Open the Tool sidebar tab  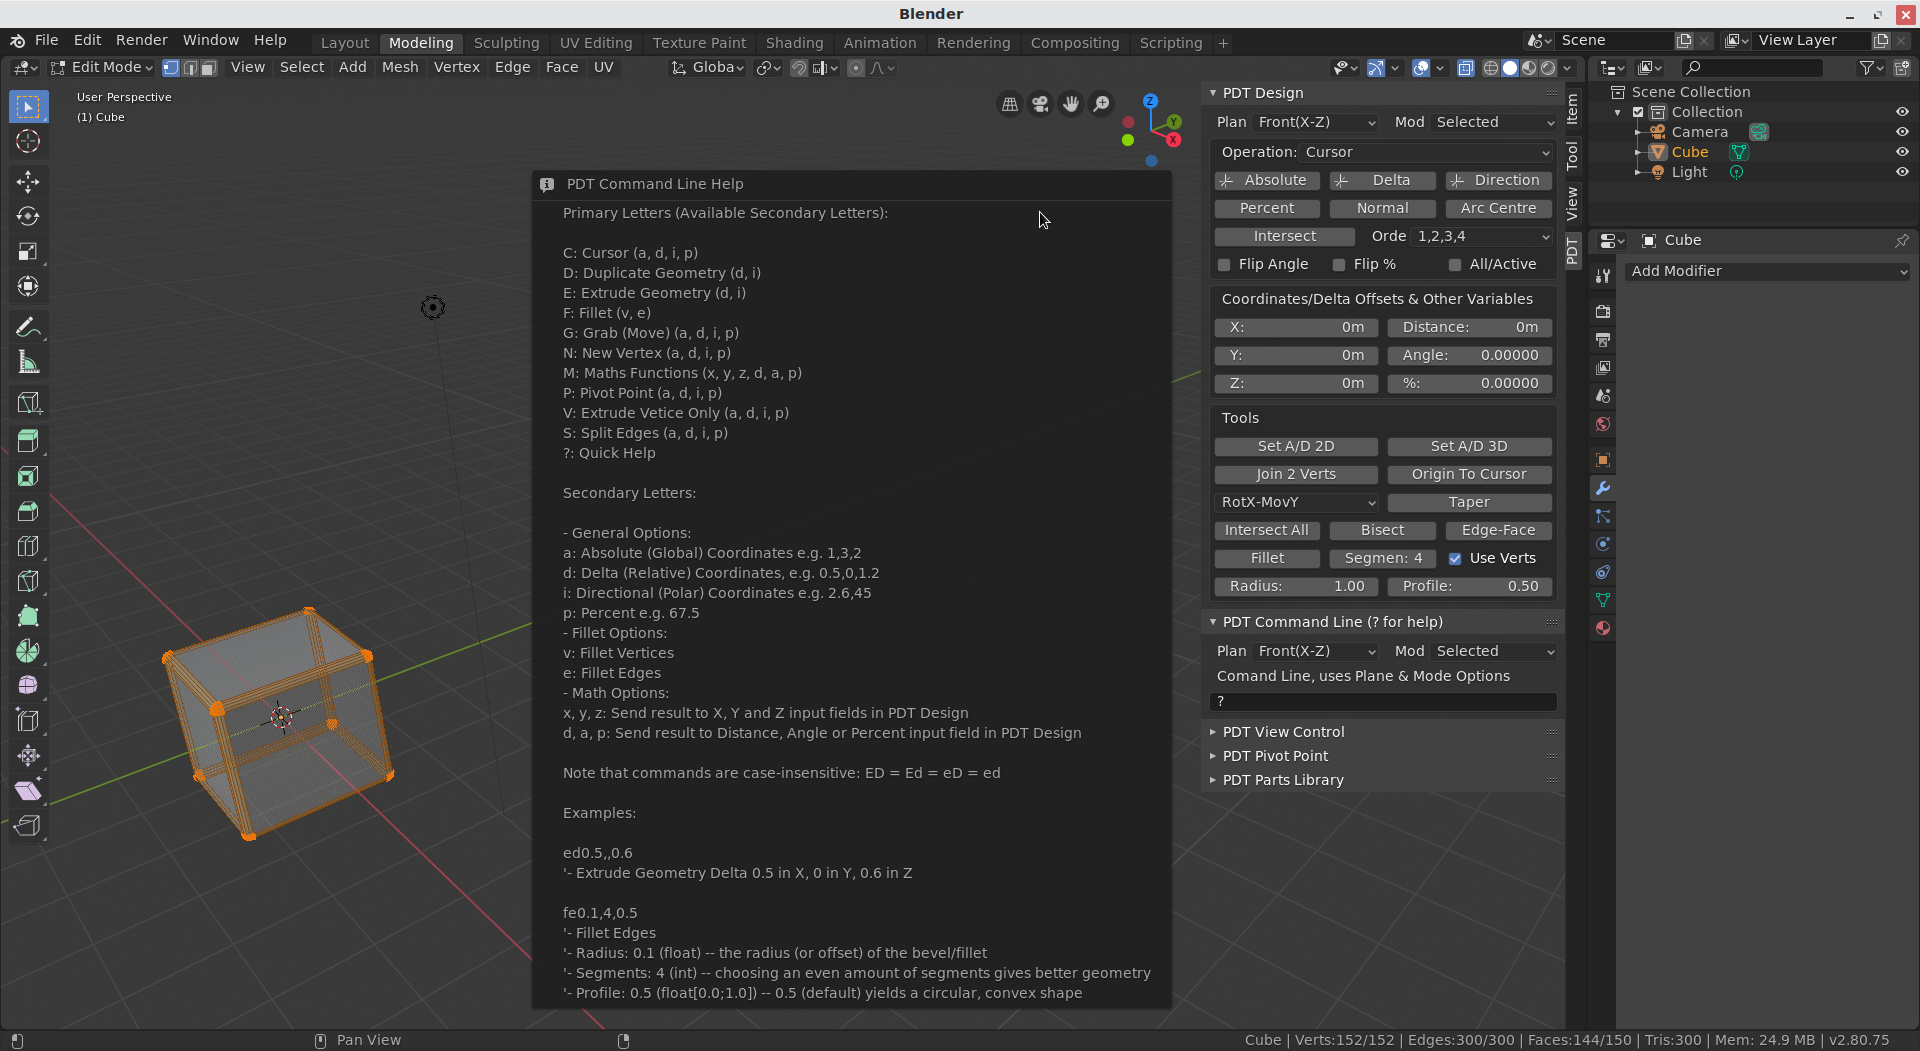[1572, 154]
